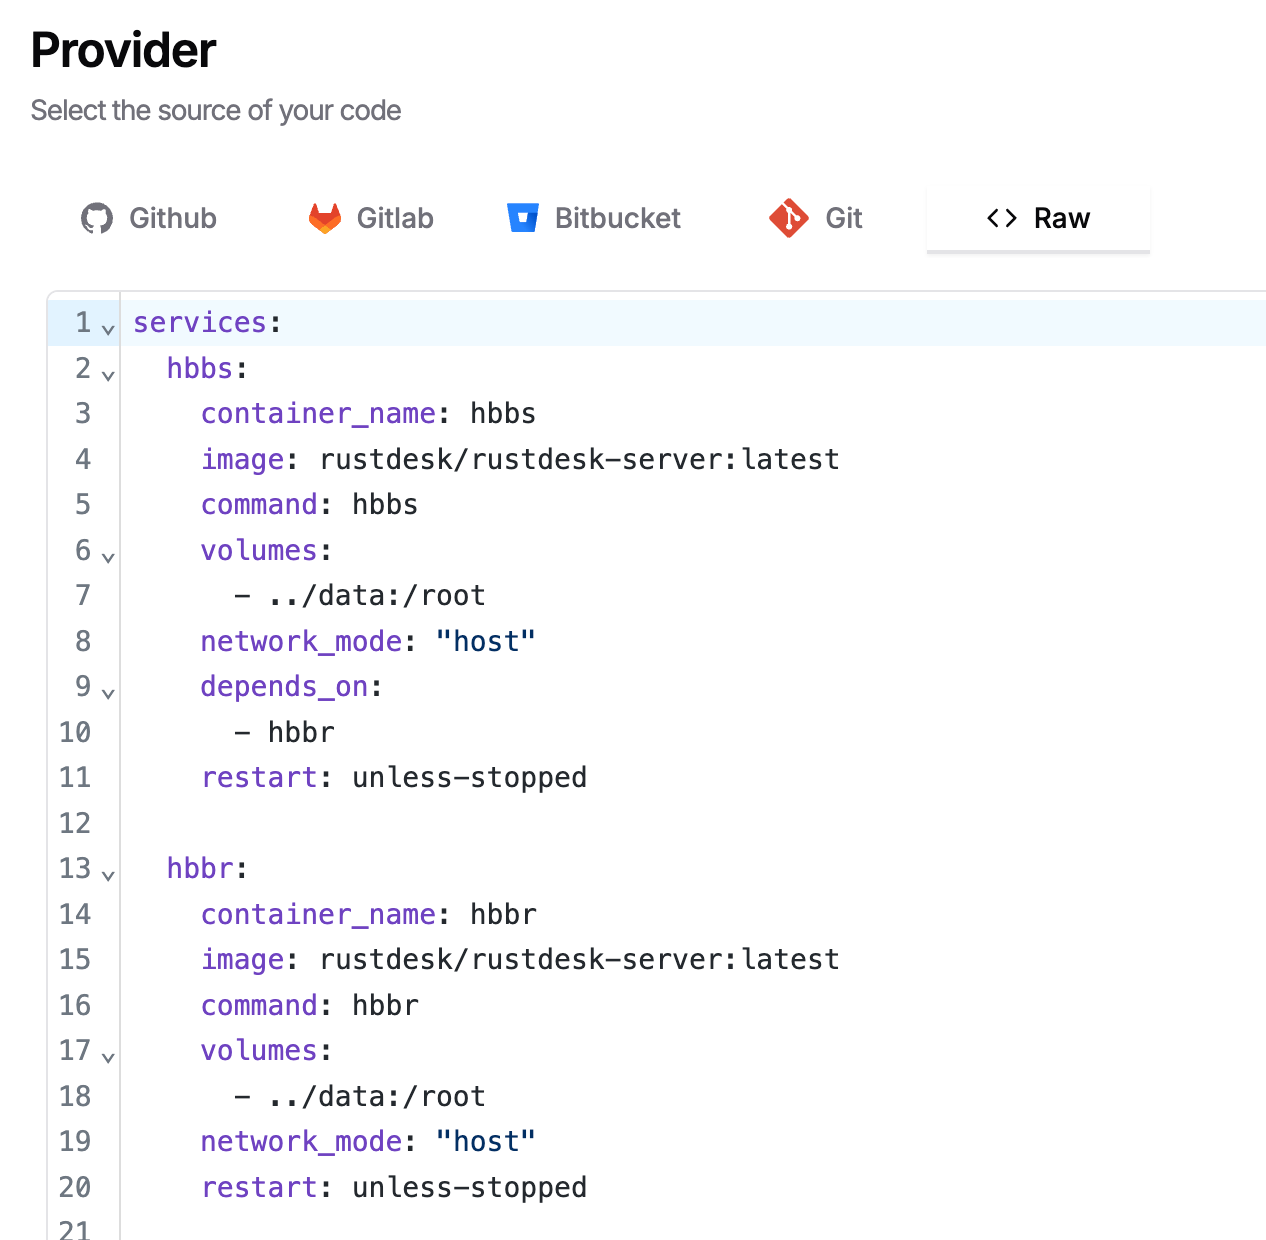This screenshot has width=1266, height=1240.
Task: Open the Bitbucket provider tab
Action: (594, 218)
